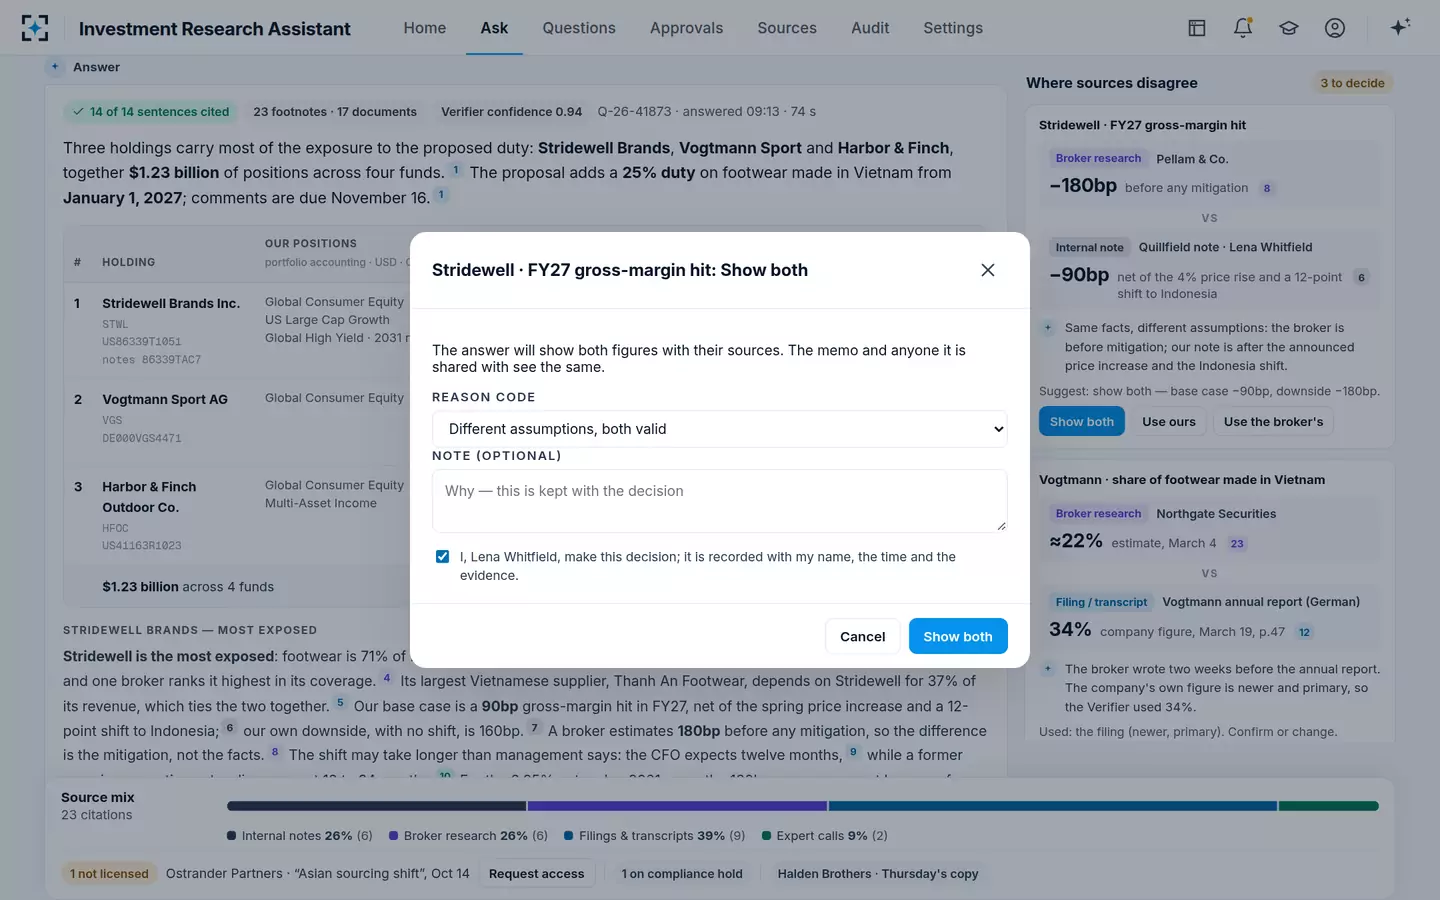Open the Sources tab
This screenshot has width=1440, height=900.
[x=787, y=28]
